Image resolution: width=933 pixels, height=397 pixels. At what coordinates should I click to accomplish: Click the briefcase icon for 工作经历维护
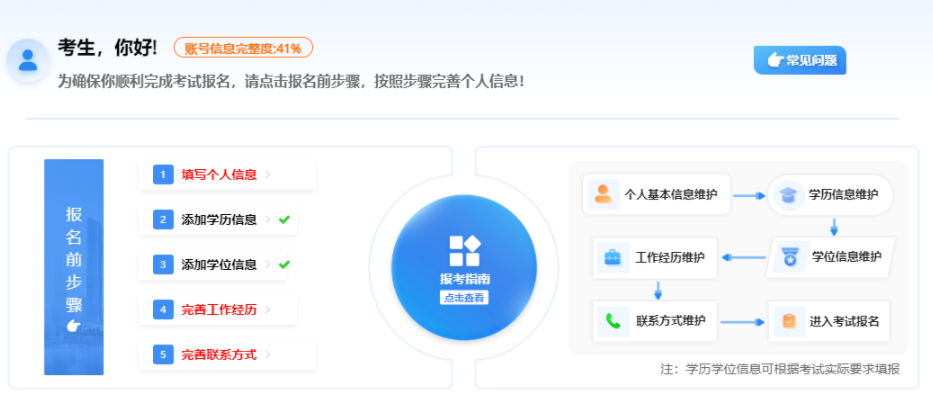pos(612,258)
